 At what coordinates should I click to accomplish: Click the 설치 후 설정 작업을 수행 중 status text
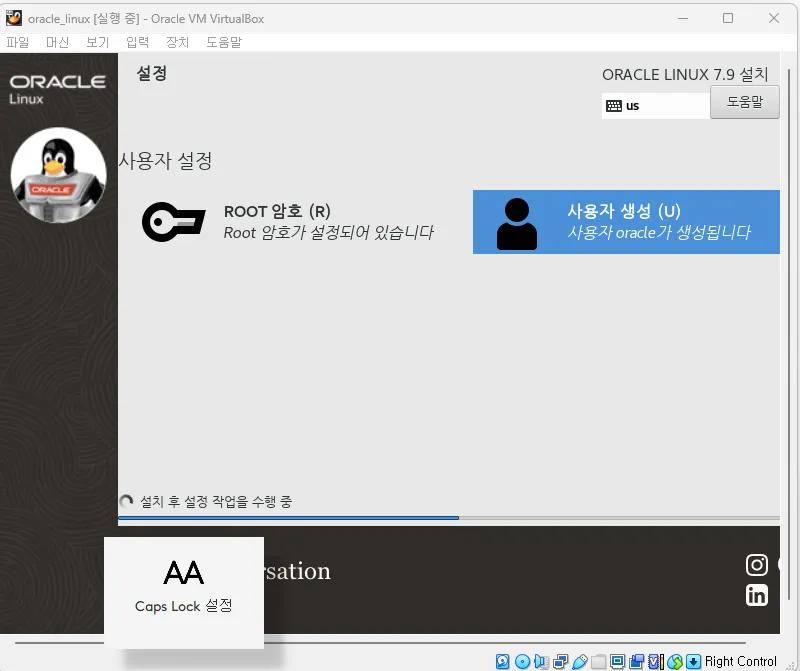point(216,502)
